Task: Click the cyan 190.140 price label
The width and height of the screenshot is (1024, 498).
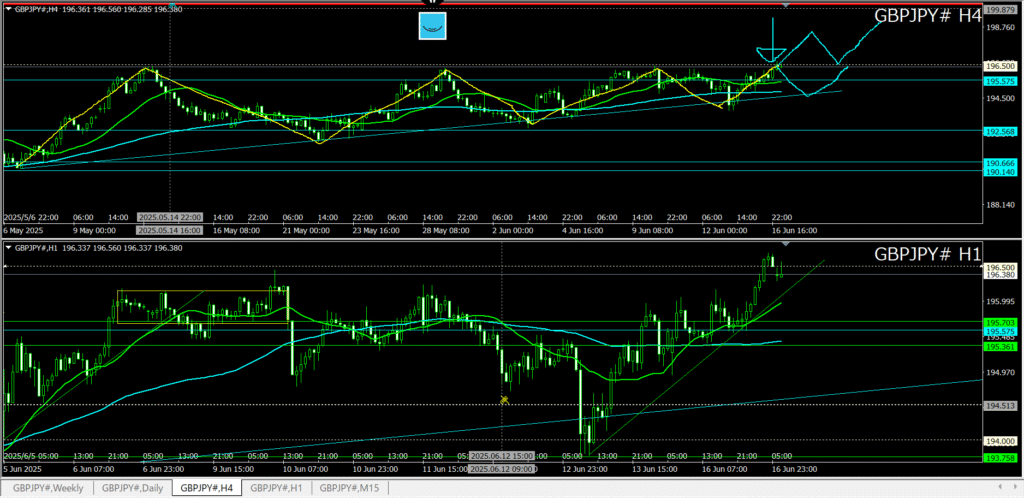Action: 1000,172
